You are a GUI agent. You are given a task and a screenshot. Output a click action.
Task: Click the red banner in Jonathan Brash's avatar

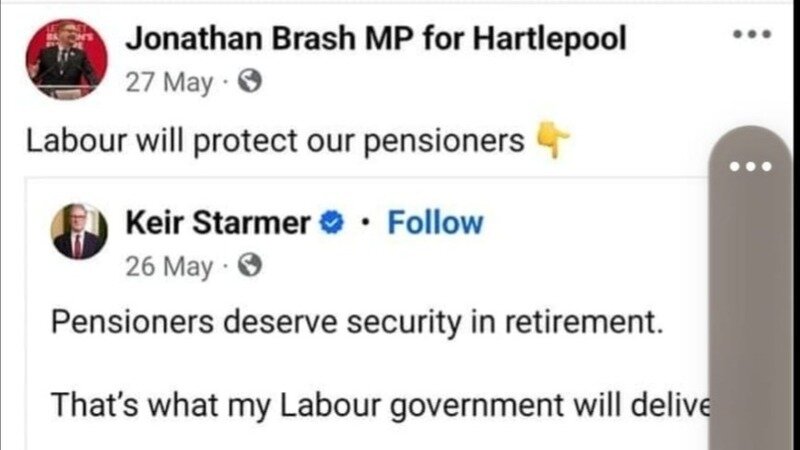[x=43, y=35]
